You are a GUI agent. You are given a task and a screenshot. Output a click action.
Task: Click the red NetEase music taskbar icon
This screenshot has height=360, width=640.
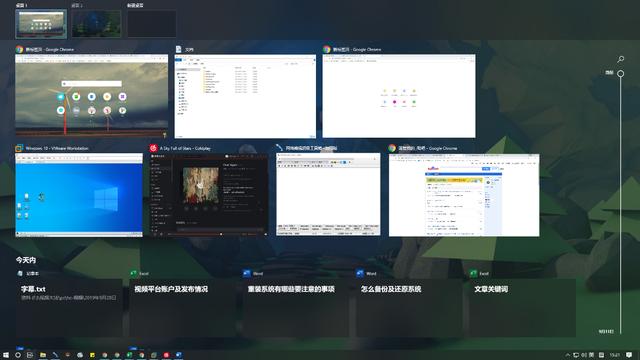[166, 355]
